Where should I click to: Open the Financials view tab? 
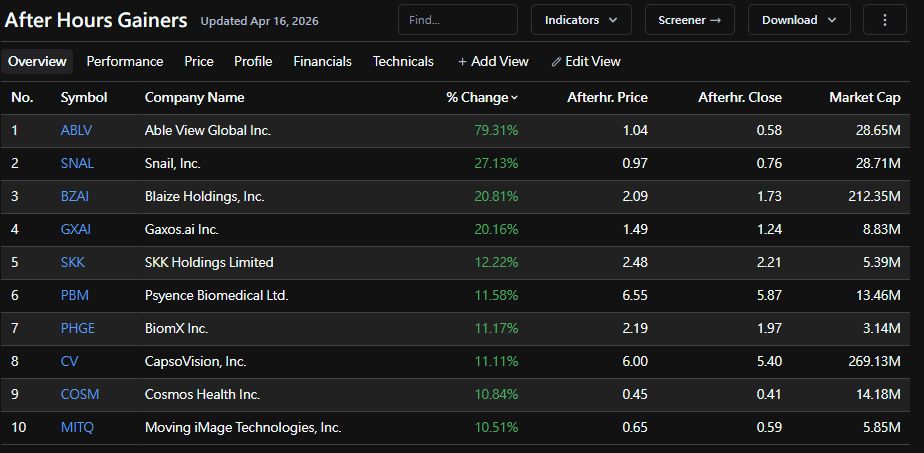322,61
